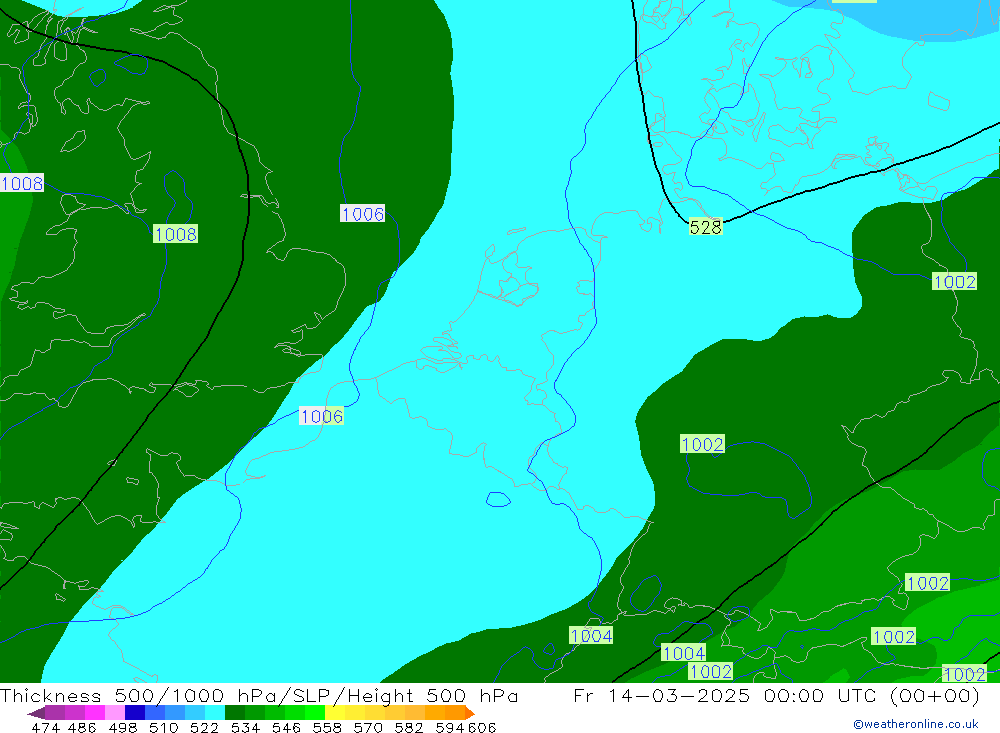
Task: Click the orange arrow at the legend's end
Action: tap(470, 713)
